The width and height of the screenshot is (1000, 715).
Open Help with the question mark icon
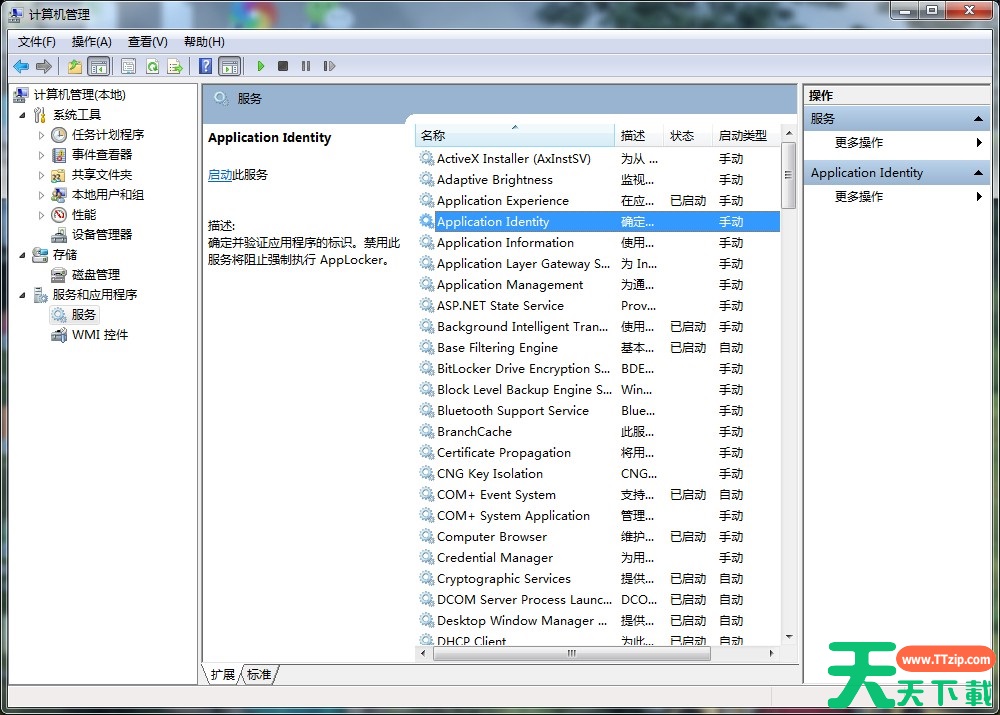click(205, 66)
